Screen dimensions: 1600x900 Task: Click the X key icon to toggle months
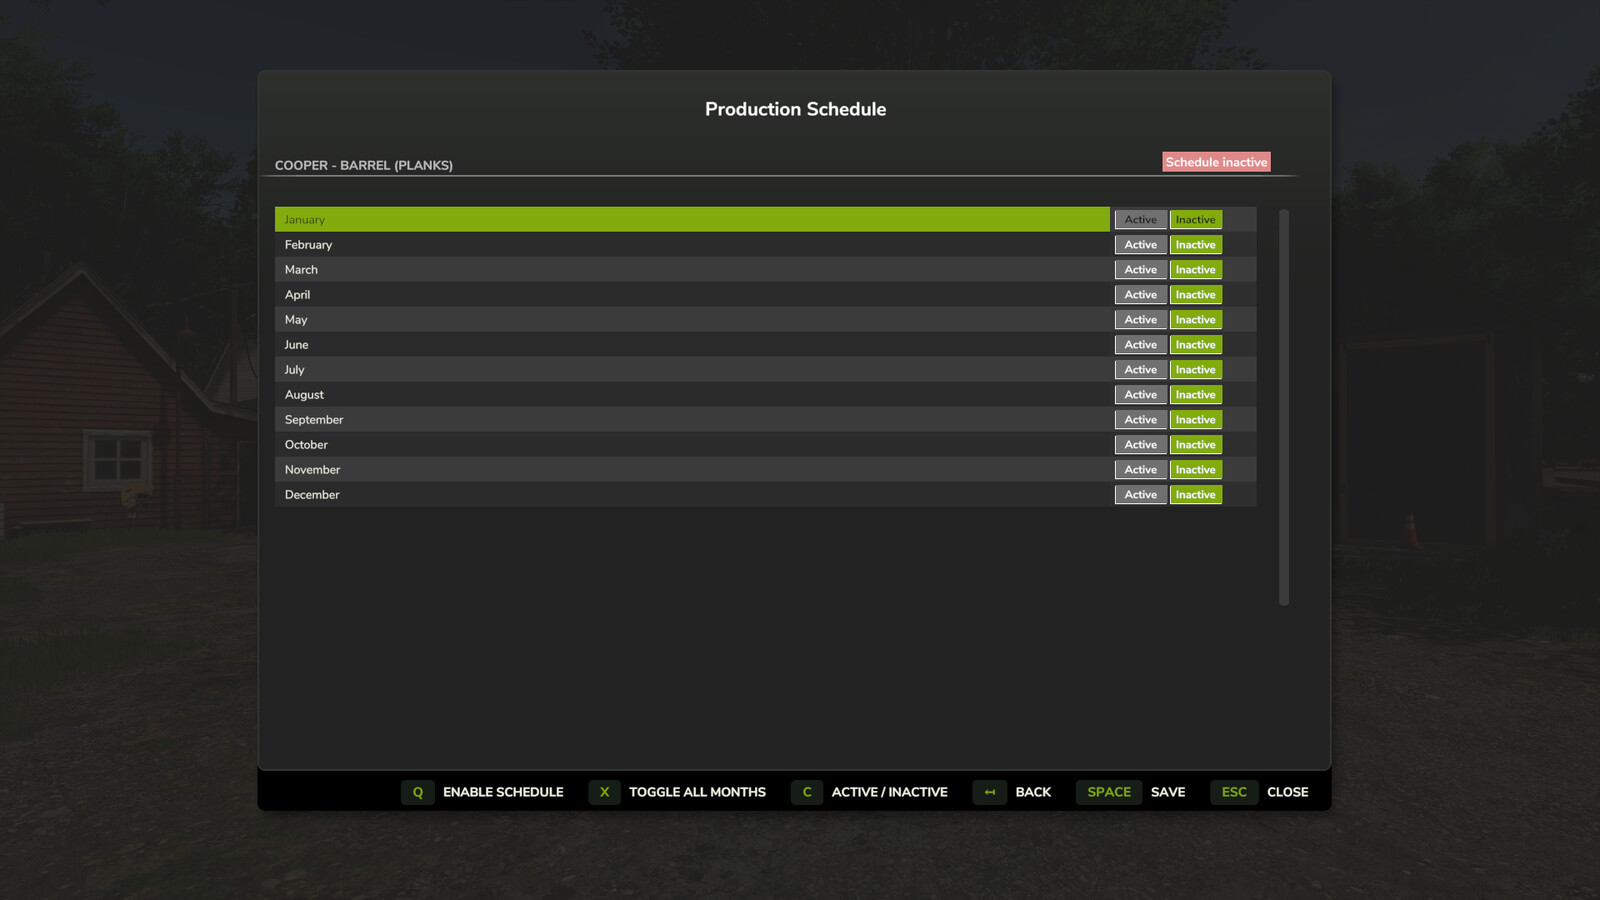pyautogui.click(x=604, y=792)
